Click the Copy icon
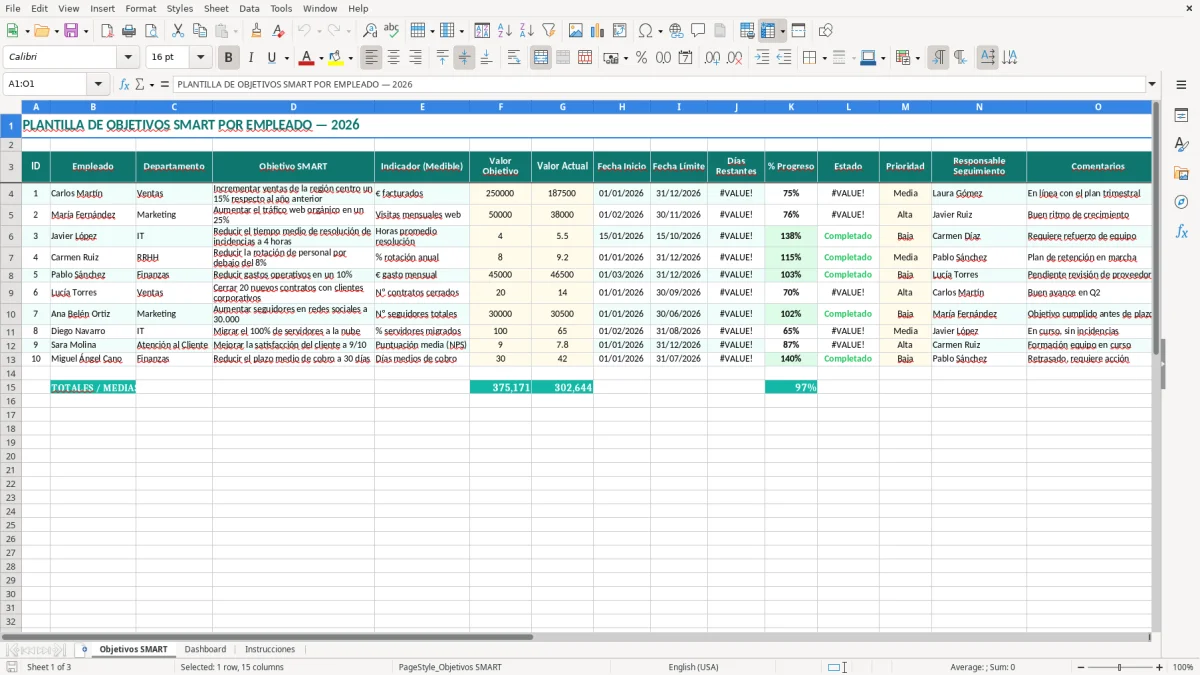 (x=200, y=31)
